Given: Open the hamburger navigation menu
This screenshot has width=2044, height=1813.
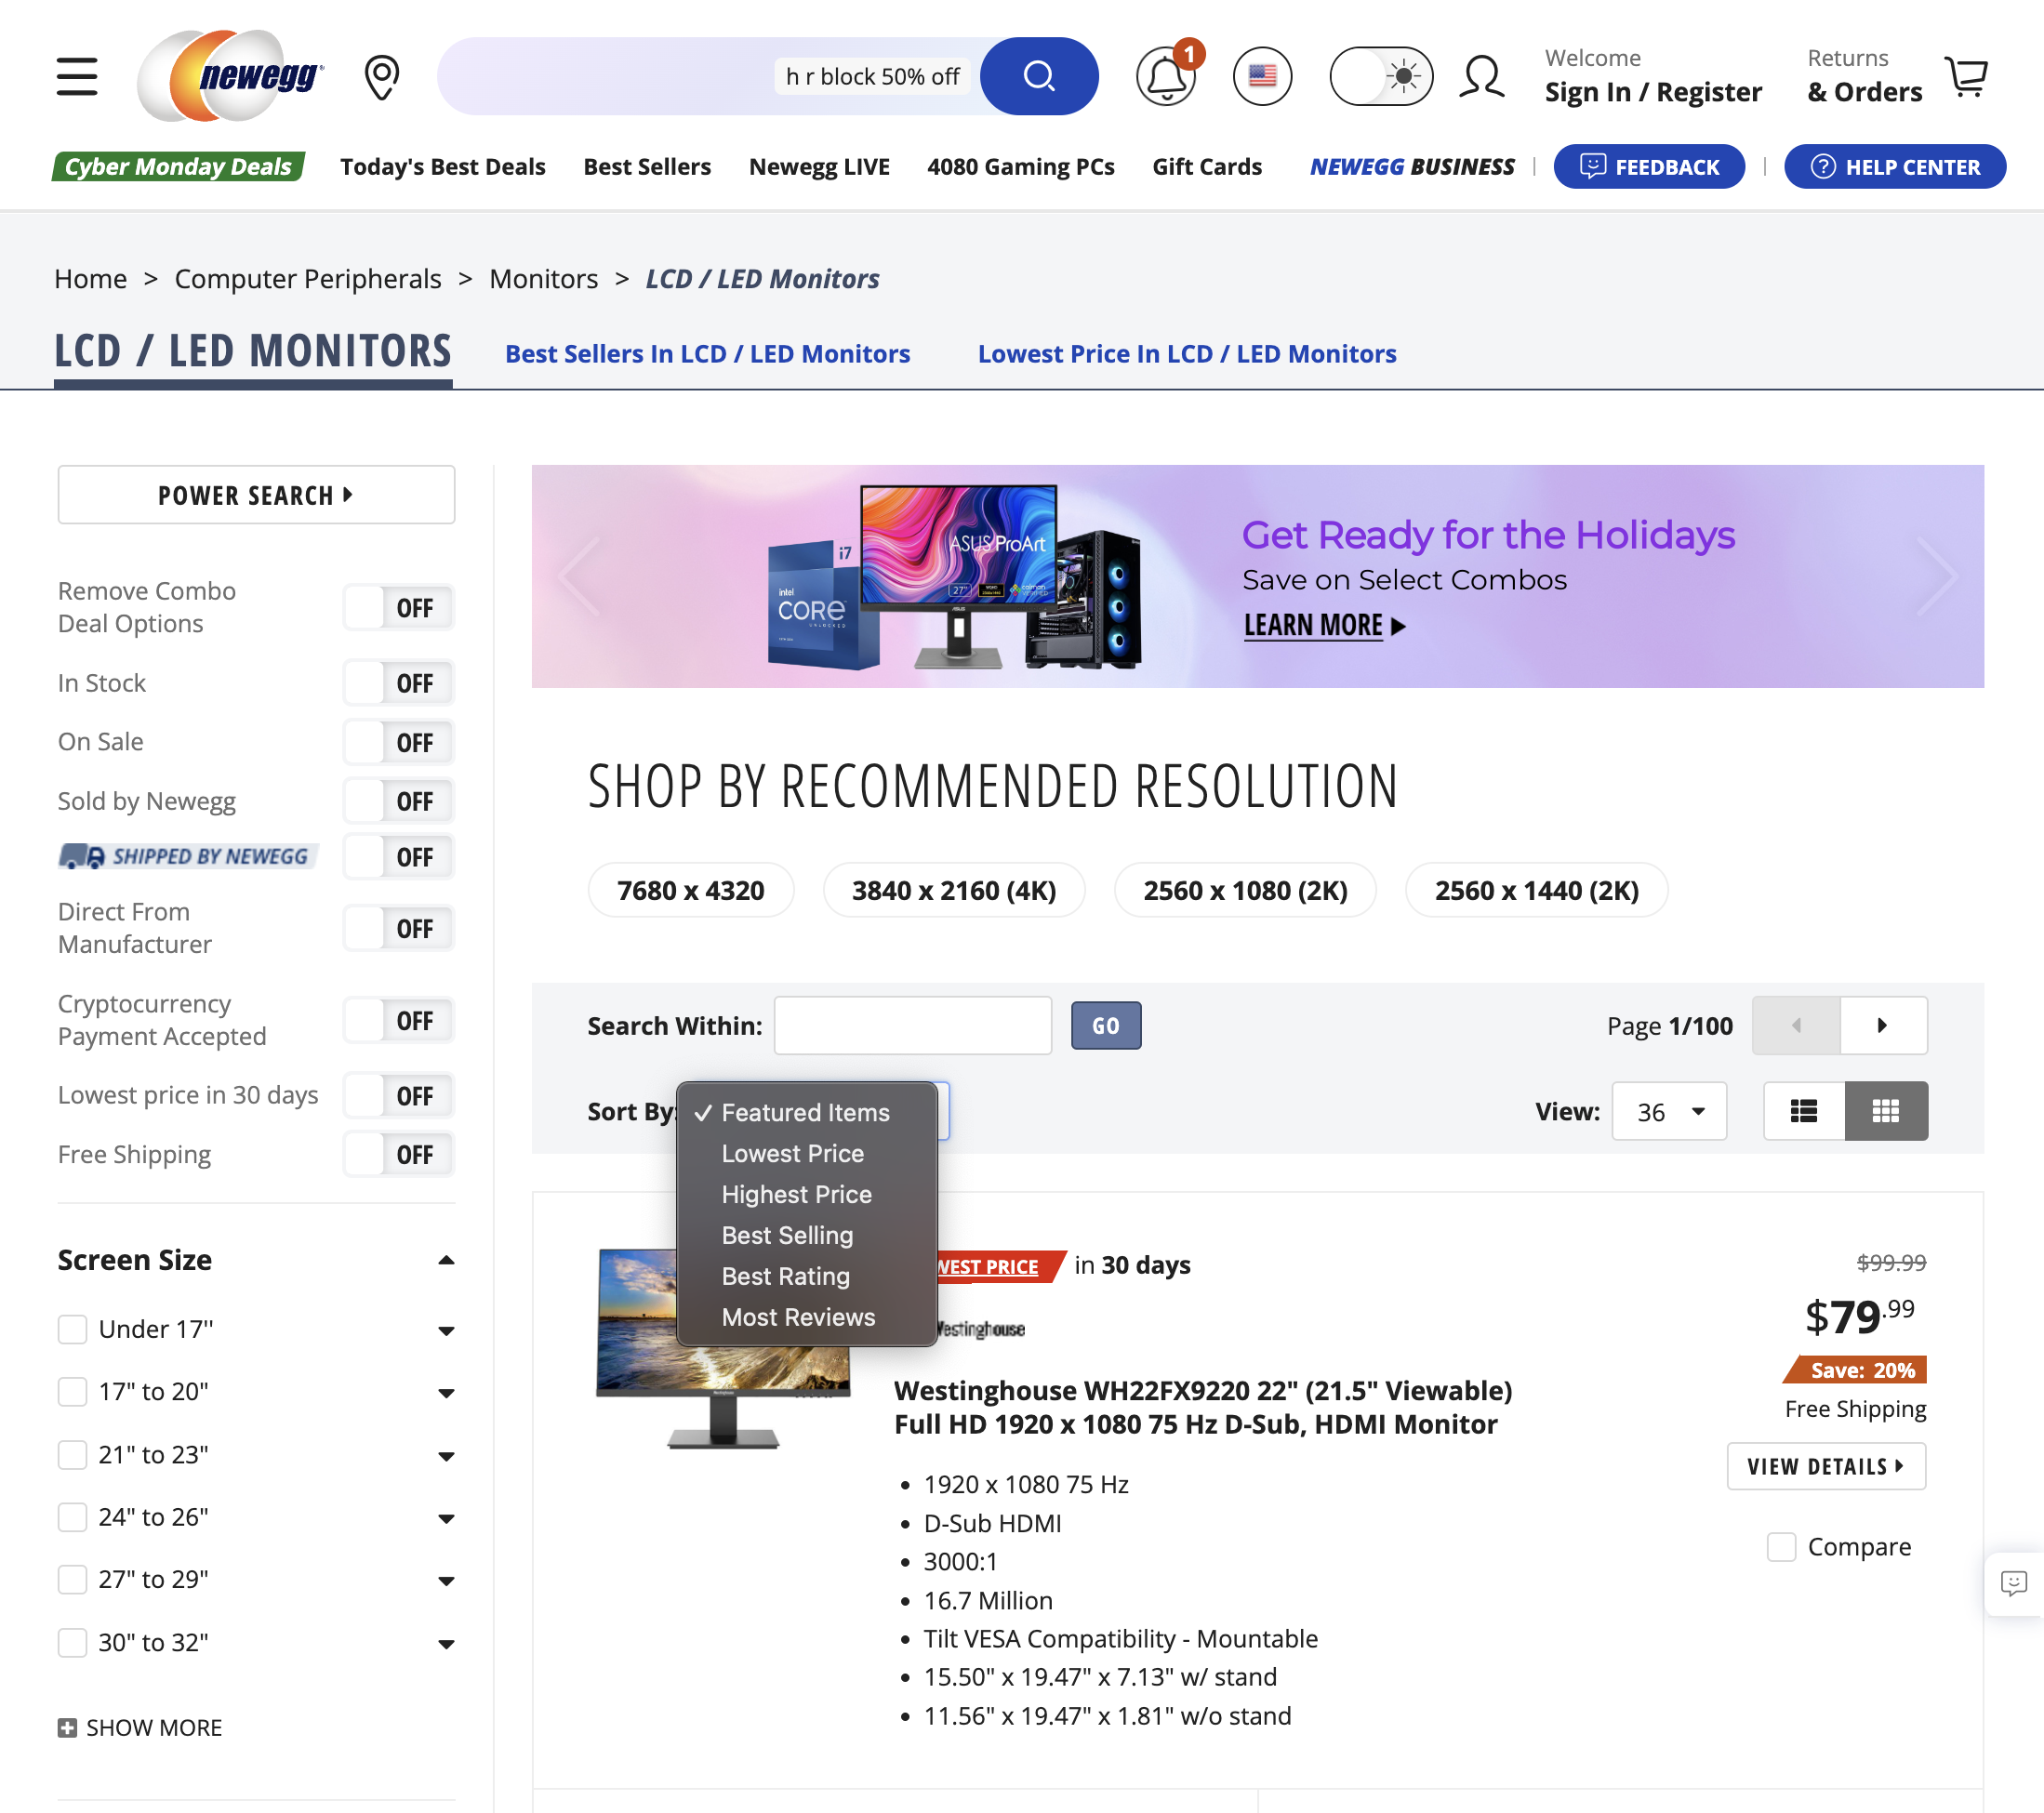Looking at the screenshot, I should (x=76, y=76).
